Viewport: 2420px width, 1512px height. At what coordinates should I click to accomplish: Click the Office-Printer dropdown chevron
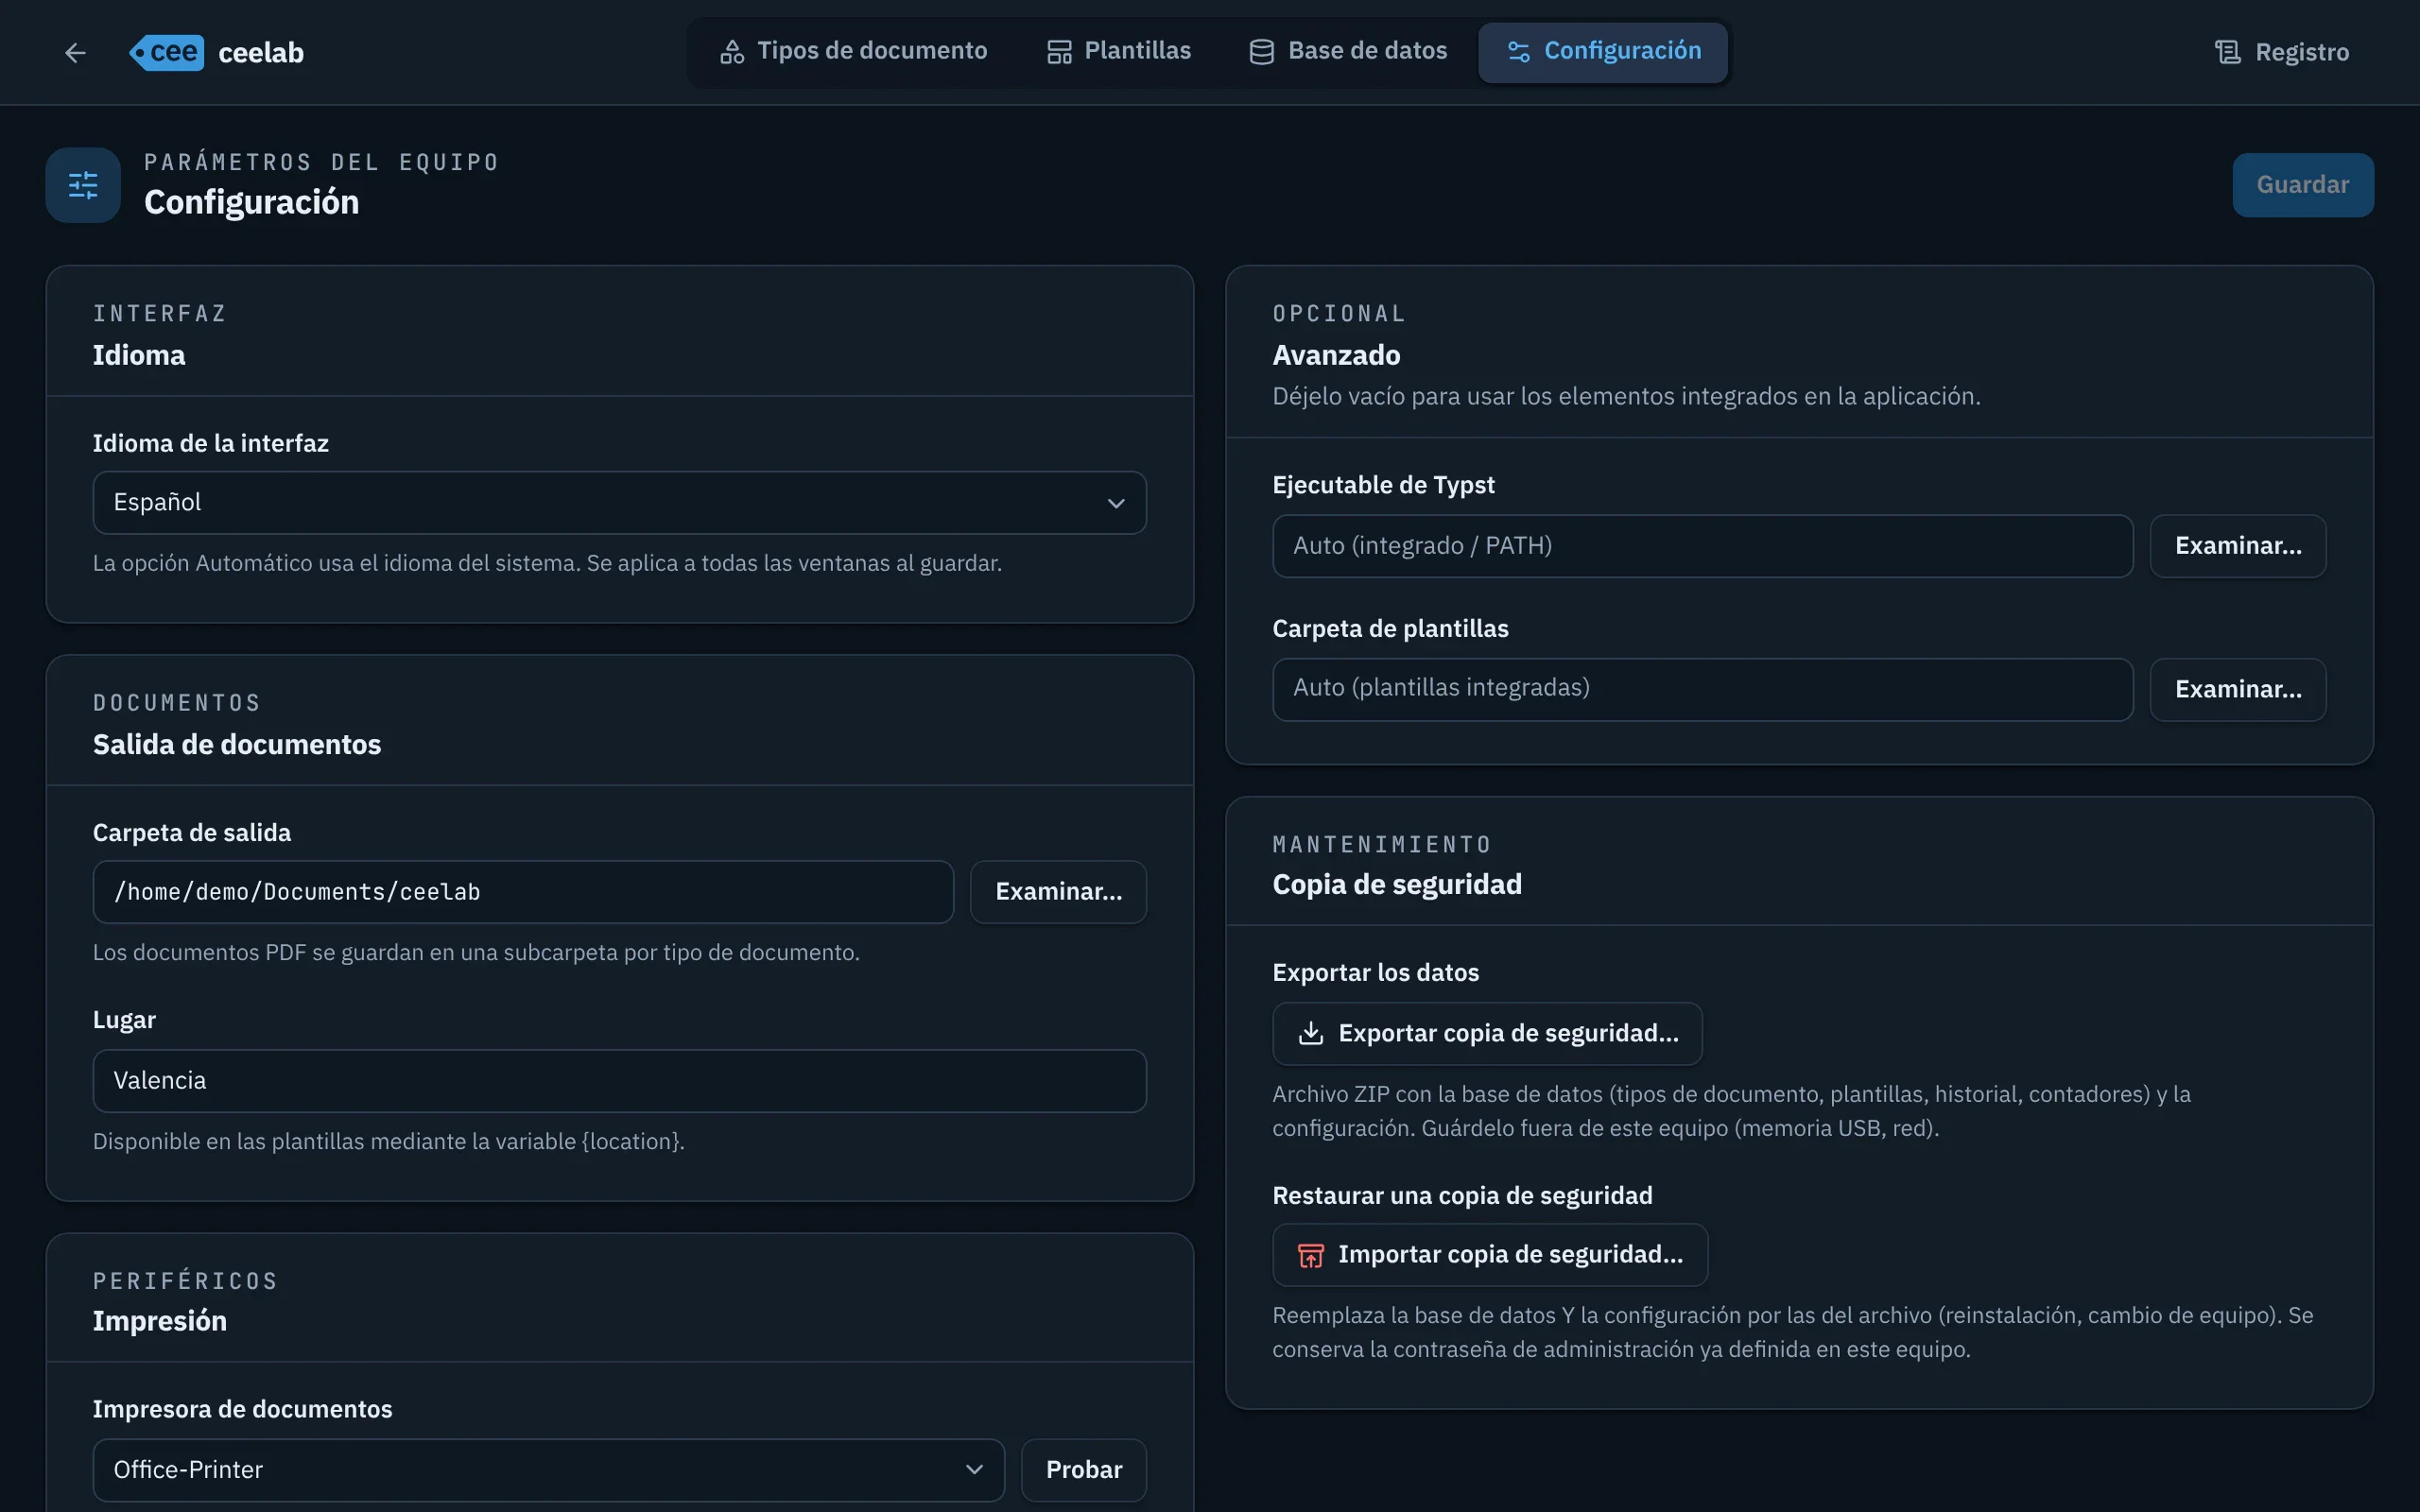tap(974, 1470)
